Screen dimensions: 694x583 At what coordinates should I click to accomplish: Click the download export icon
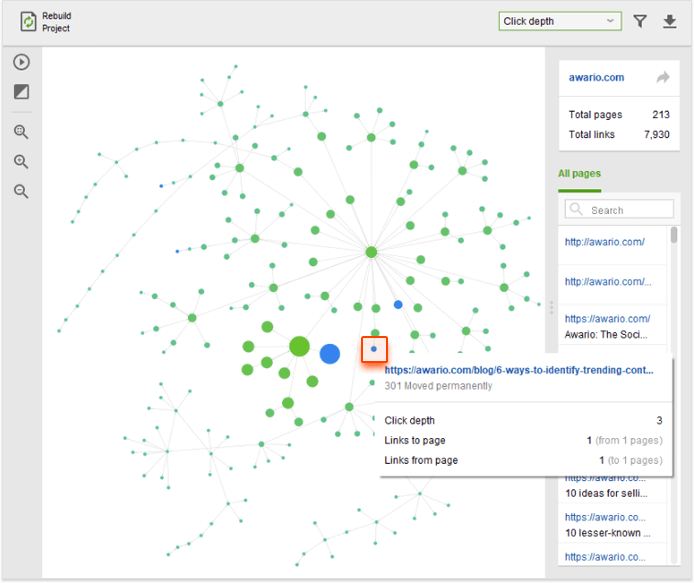(x=670, y=21)
